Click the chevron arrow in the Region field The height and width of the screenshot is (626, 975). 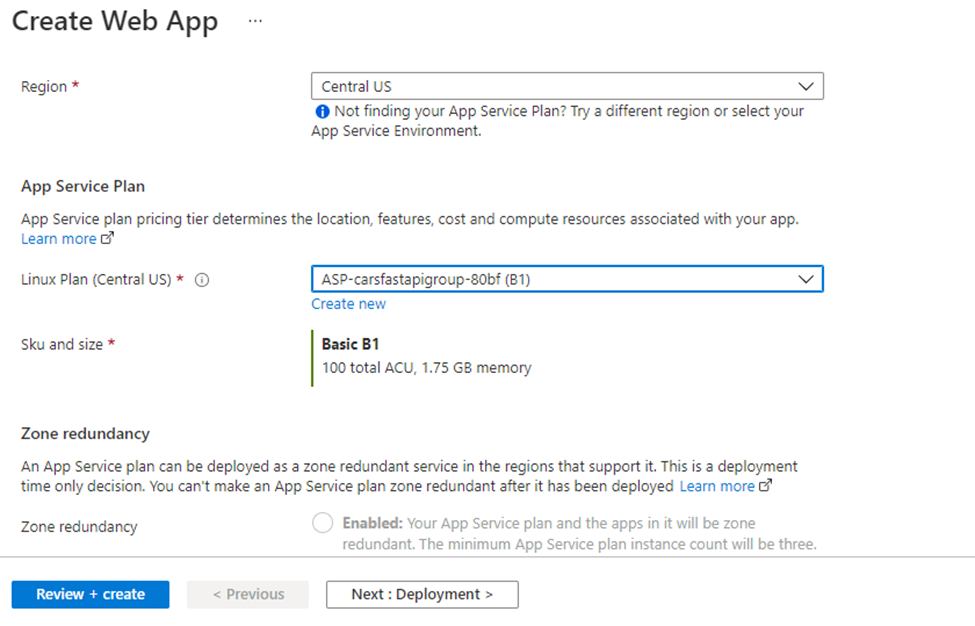[x=806, y=86]
